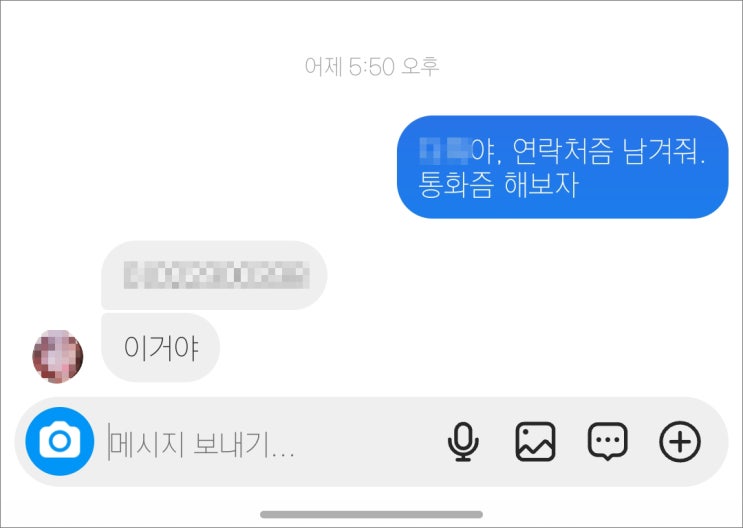Open the sender's pixelated profile picture
The width and height of the screenshot is (743, 528).
click(x=57, y=356)
